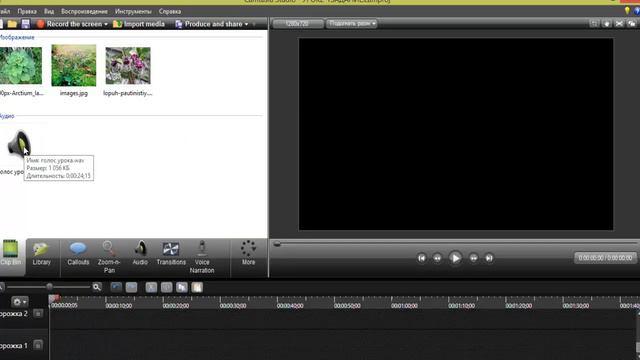Click the lightbulb tips icon
640x360 pixels.
[x=627, y=11]
